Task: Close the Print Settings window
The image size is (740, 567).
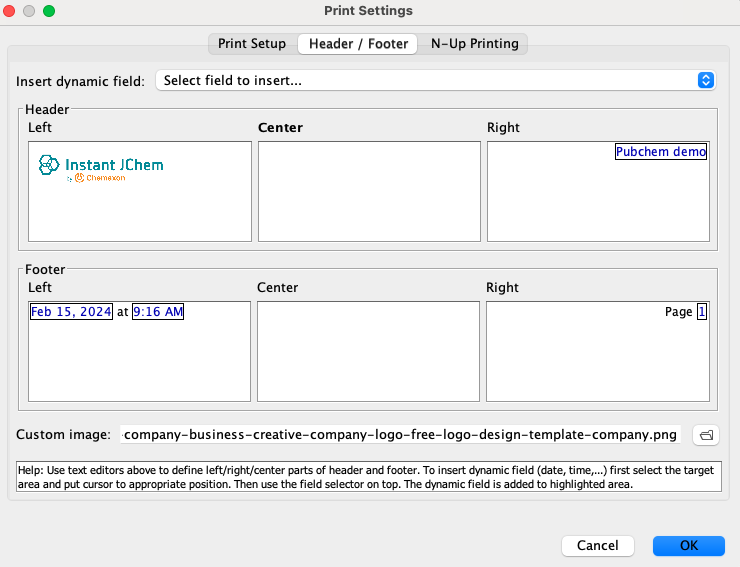Action: pyautogui.click(x=11, y=11)
